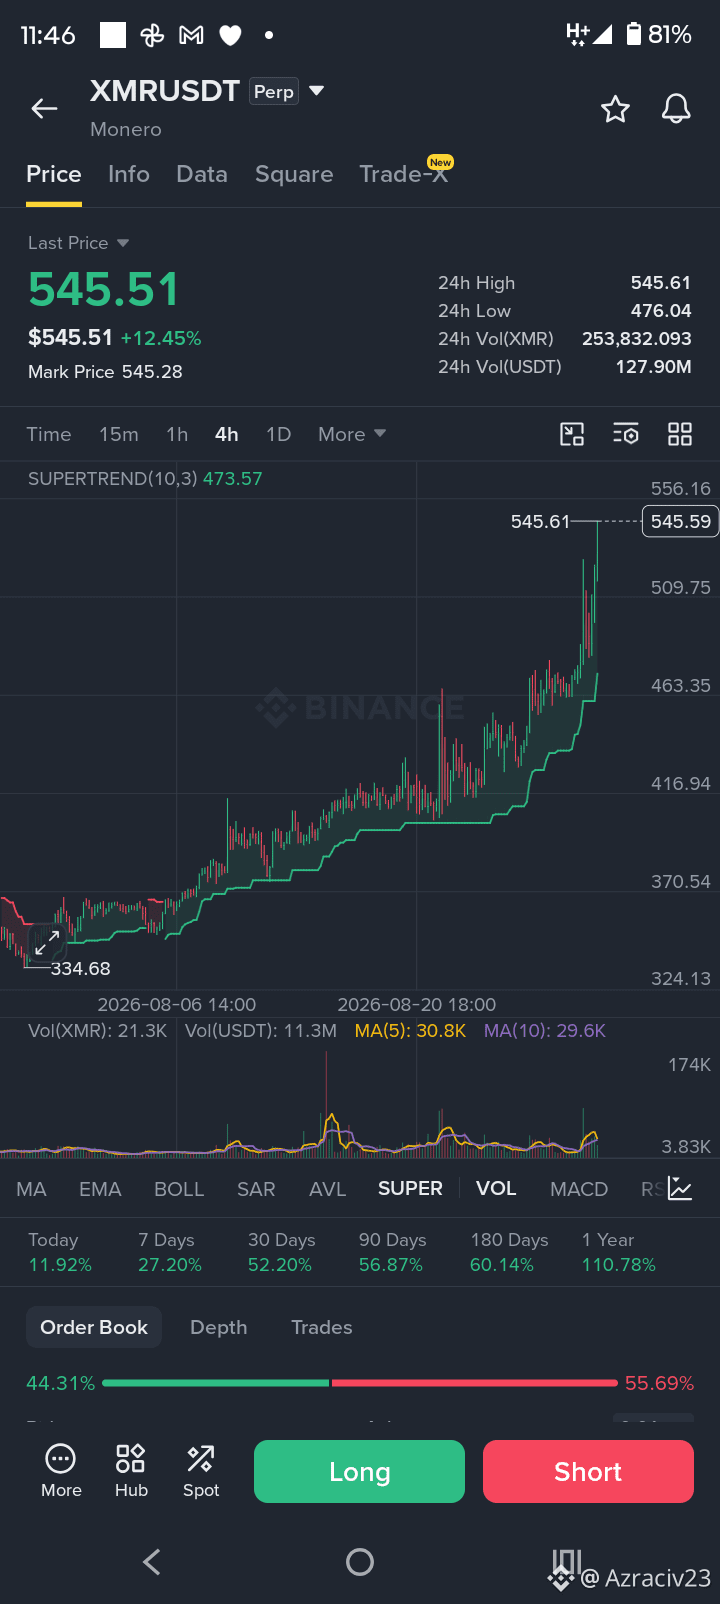Screen dimensions: 720x1604
Task: Open chart drawing tools icon
Action: click(572, 434)
